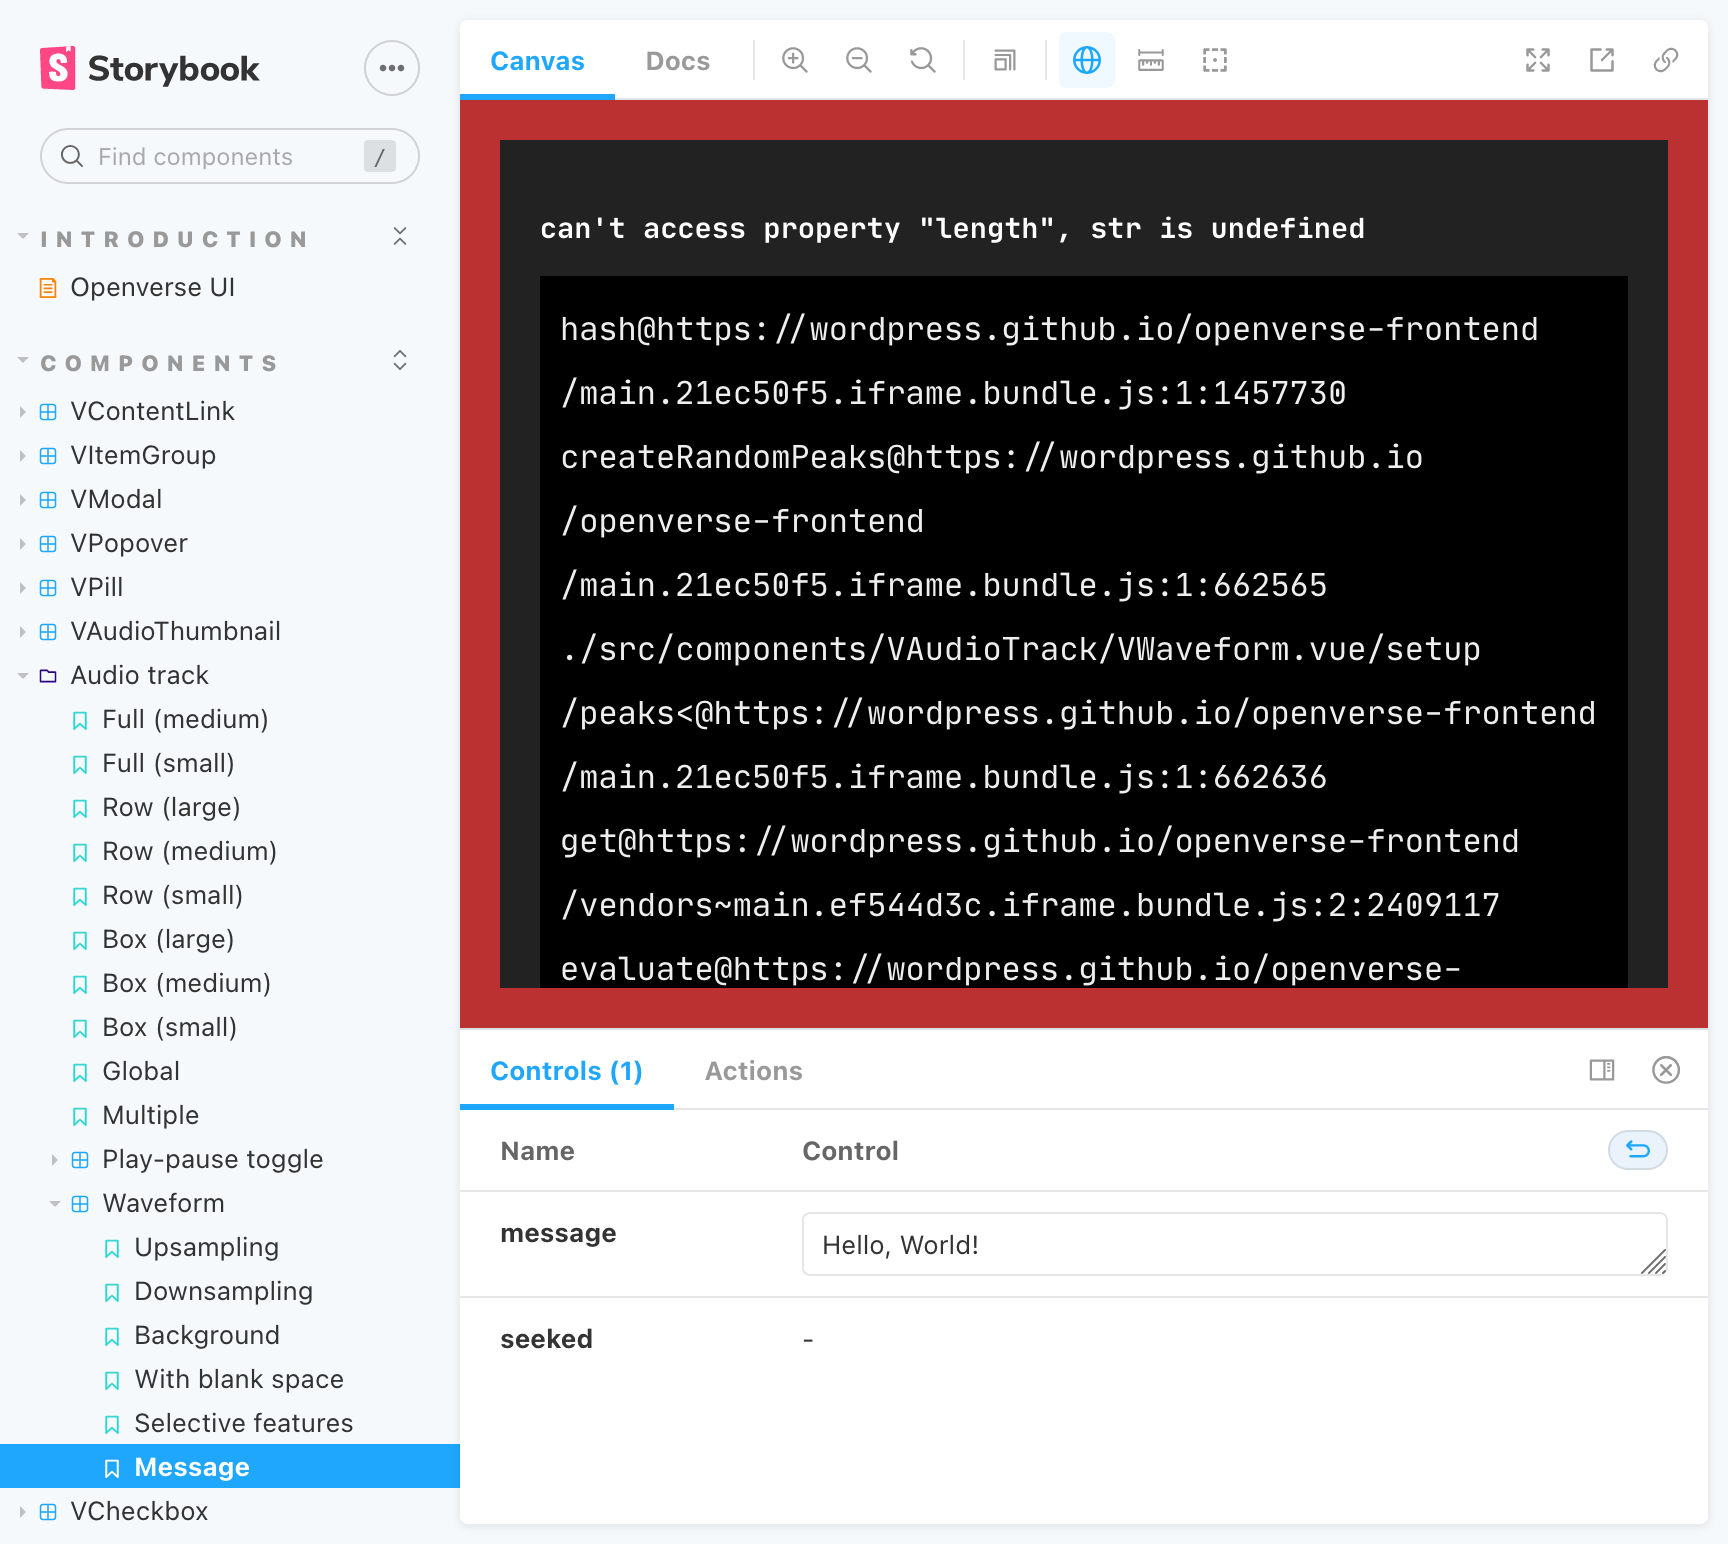Image resolution: width=1728 pixels, height=1544 pixels.
Task: Change addon panel orientation
Action: click(x=1602, y=1070)
